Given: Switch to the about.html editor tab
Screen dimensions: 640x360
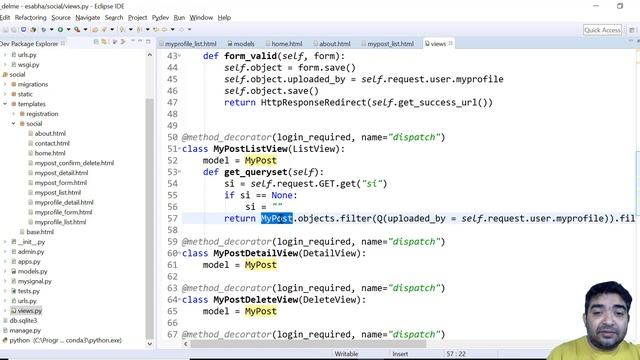Looking at the screenshot, I should click(x=332, y=44).
